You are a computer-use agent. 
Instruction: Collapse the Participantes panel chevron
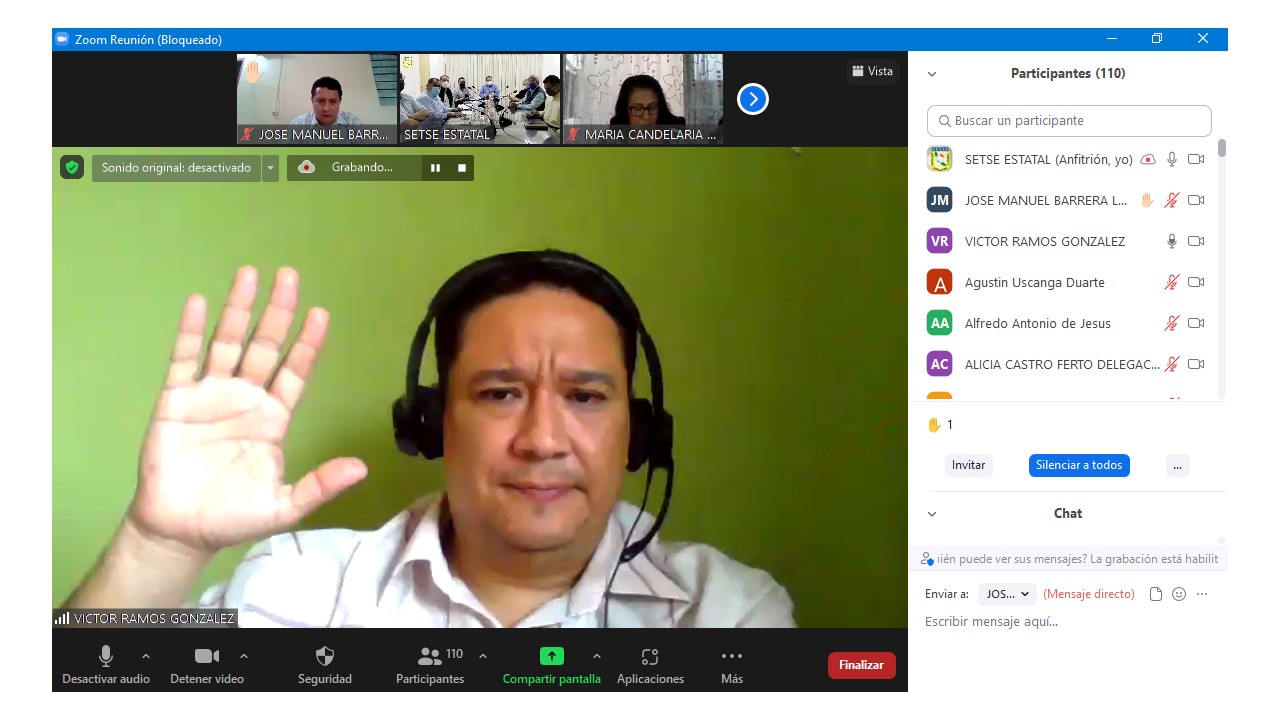pyautogui.click(x=932, y=74)
